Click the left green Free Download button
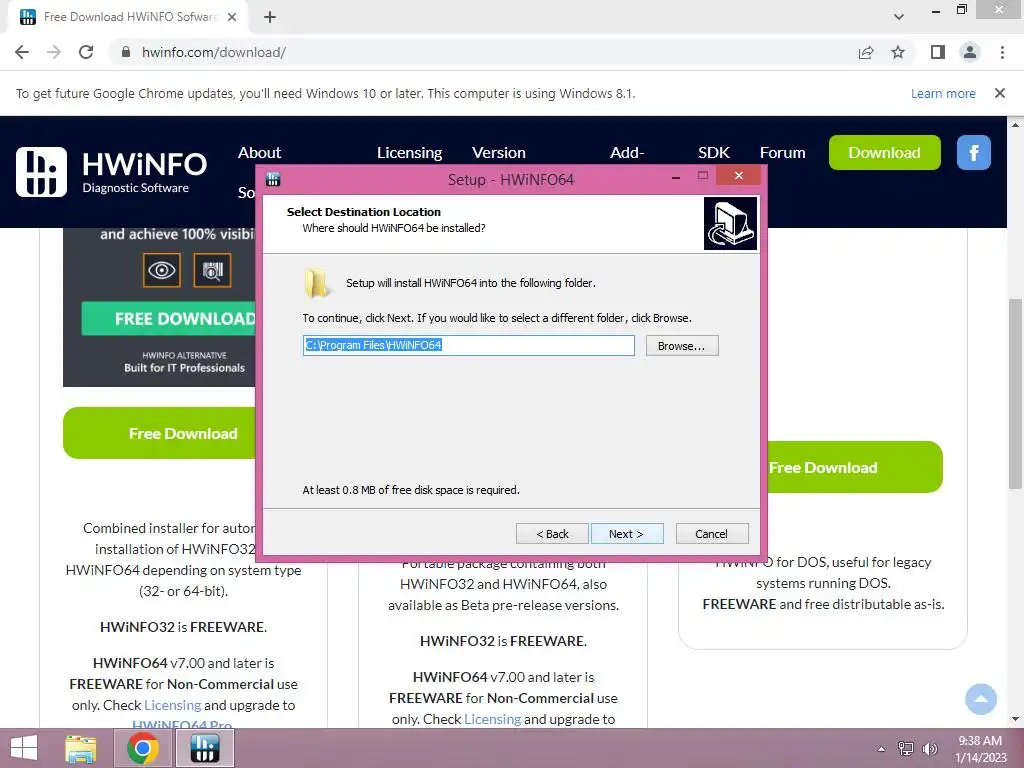The image size is (1024, 768). [x=159, y=433]
